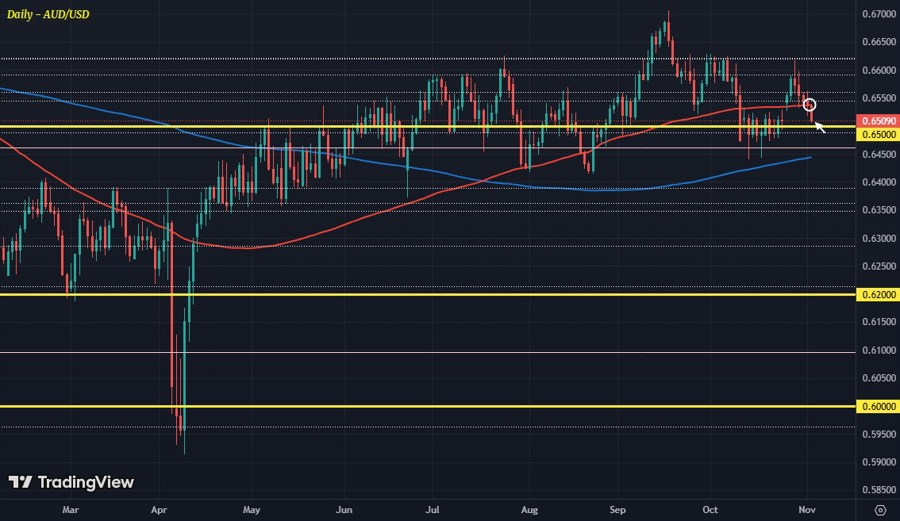Click the TradingView logo

[70, 482]
